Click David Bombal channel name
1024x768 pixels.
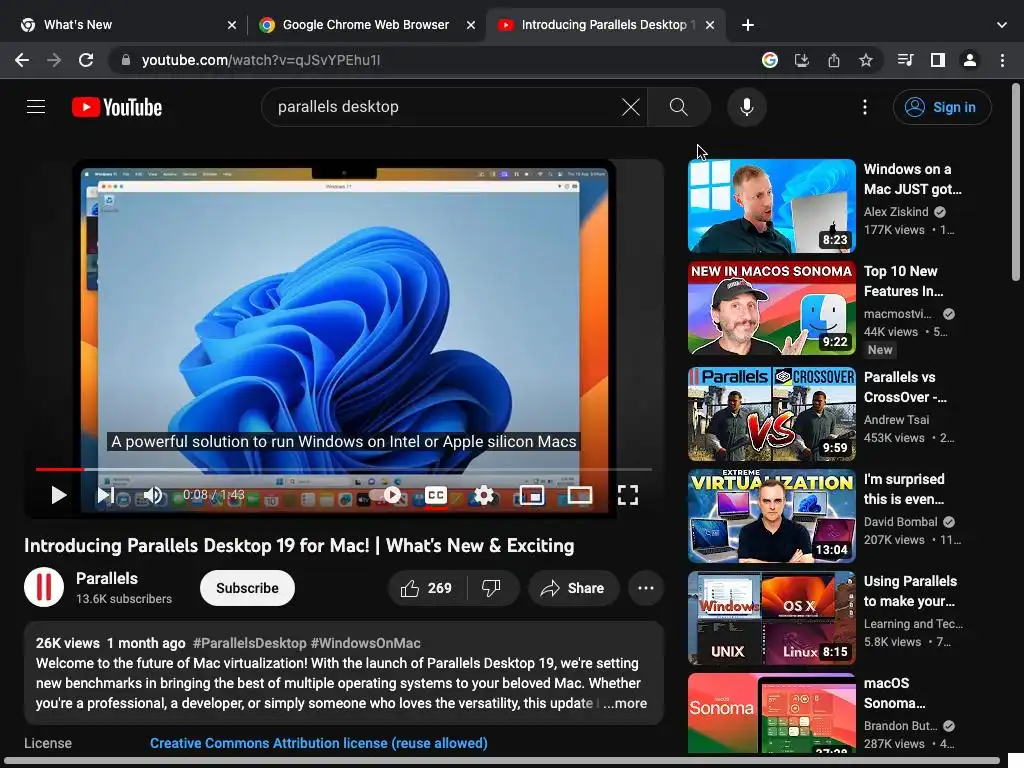tap(901, 522)
